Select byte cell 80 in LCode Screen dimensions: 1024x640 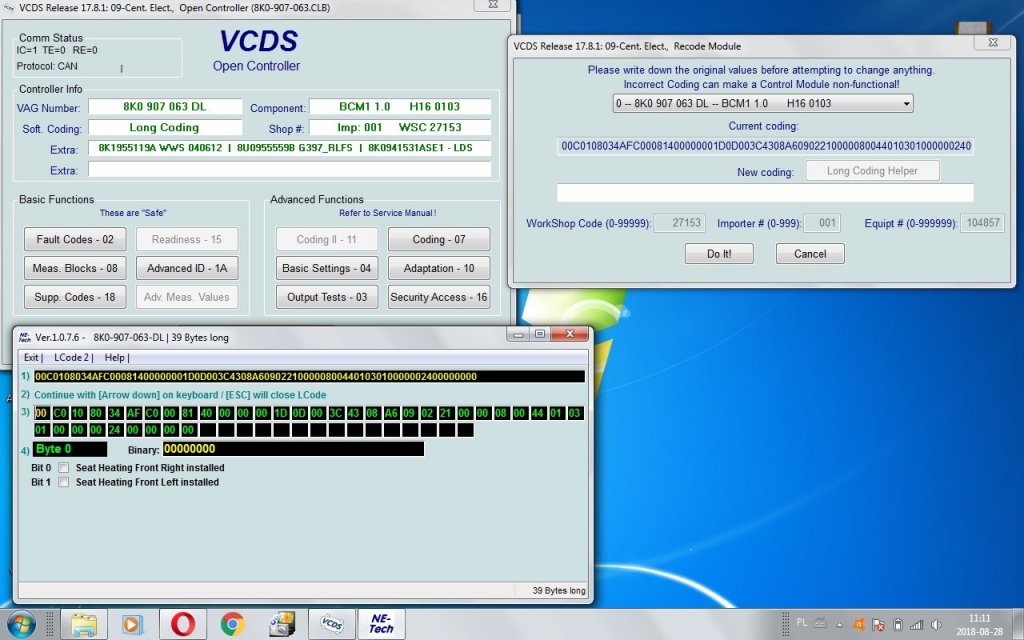coord(96,413)
